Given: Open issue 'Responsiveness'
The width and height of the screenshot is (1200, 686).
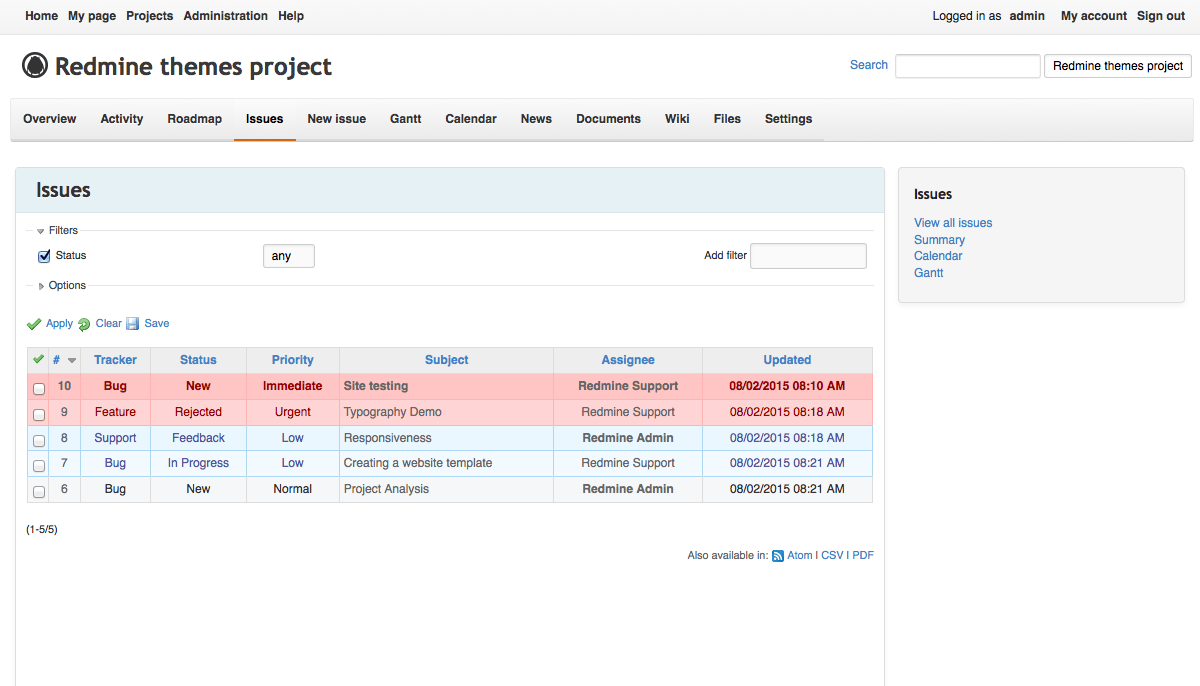Looking at the screenshot, I should 388,438.
